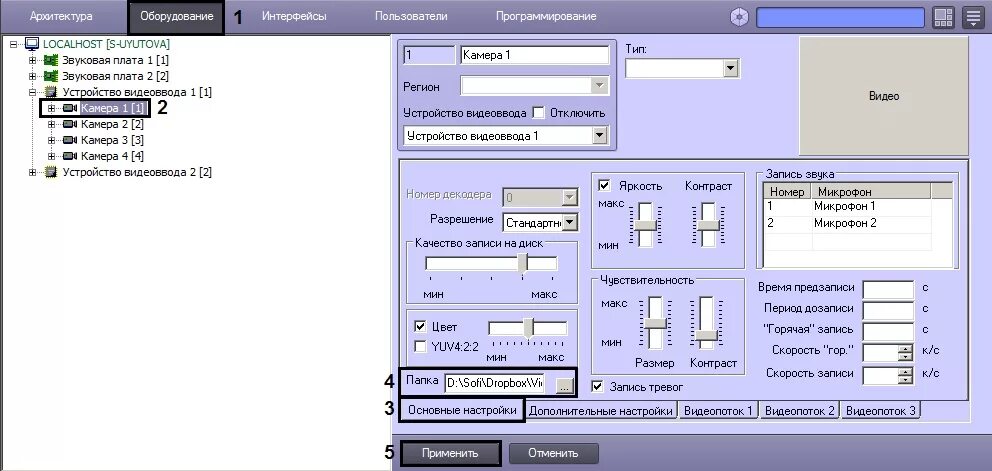The image size is (992, 471).
Task: Click the round gear icon in top bar
Action: (x=739, y=18)
